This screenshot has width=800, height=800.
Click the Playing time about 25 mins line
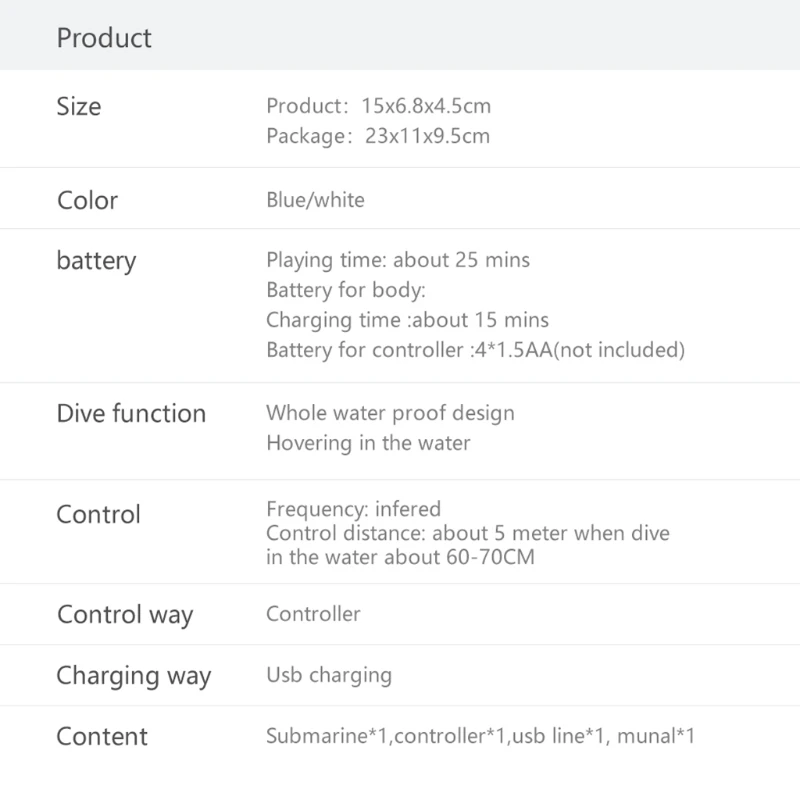click(x=398, y=260)
